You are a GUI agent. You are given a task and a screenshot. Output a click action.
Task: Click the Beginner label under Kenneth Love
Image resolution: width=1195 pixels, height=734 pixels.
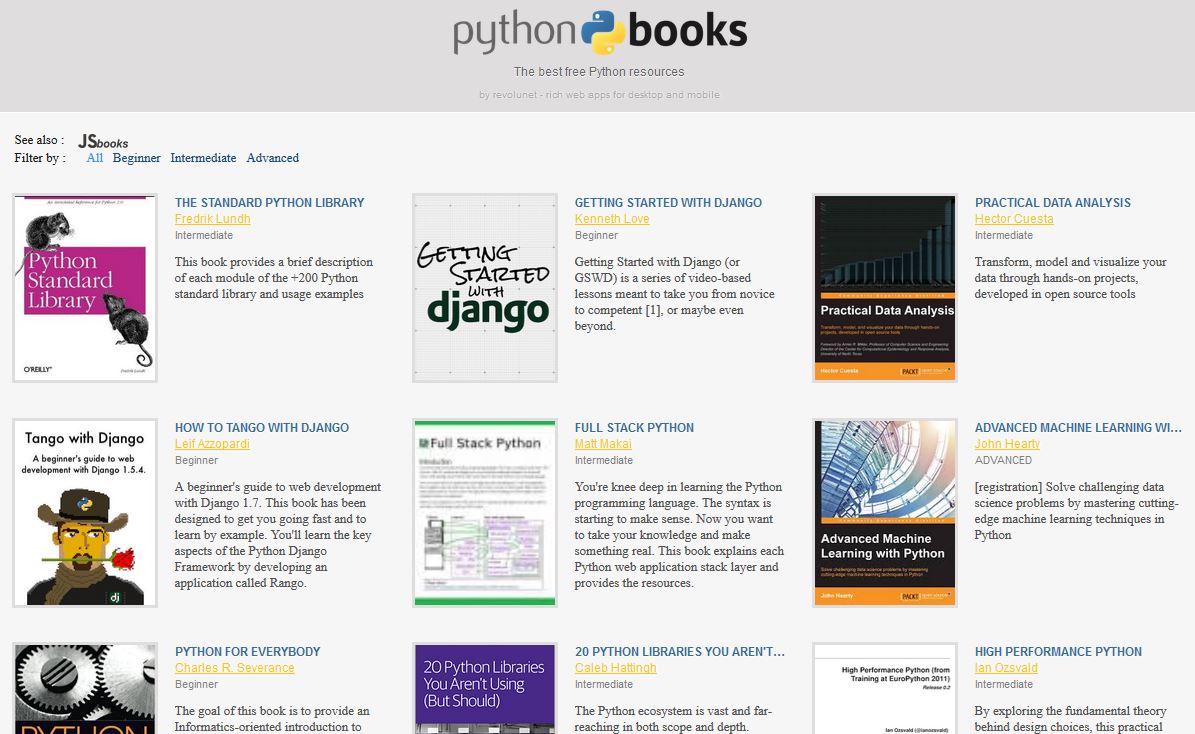tap(596, 236)
